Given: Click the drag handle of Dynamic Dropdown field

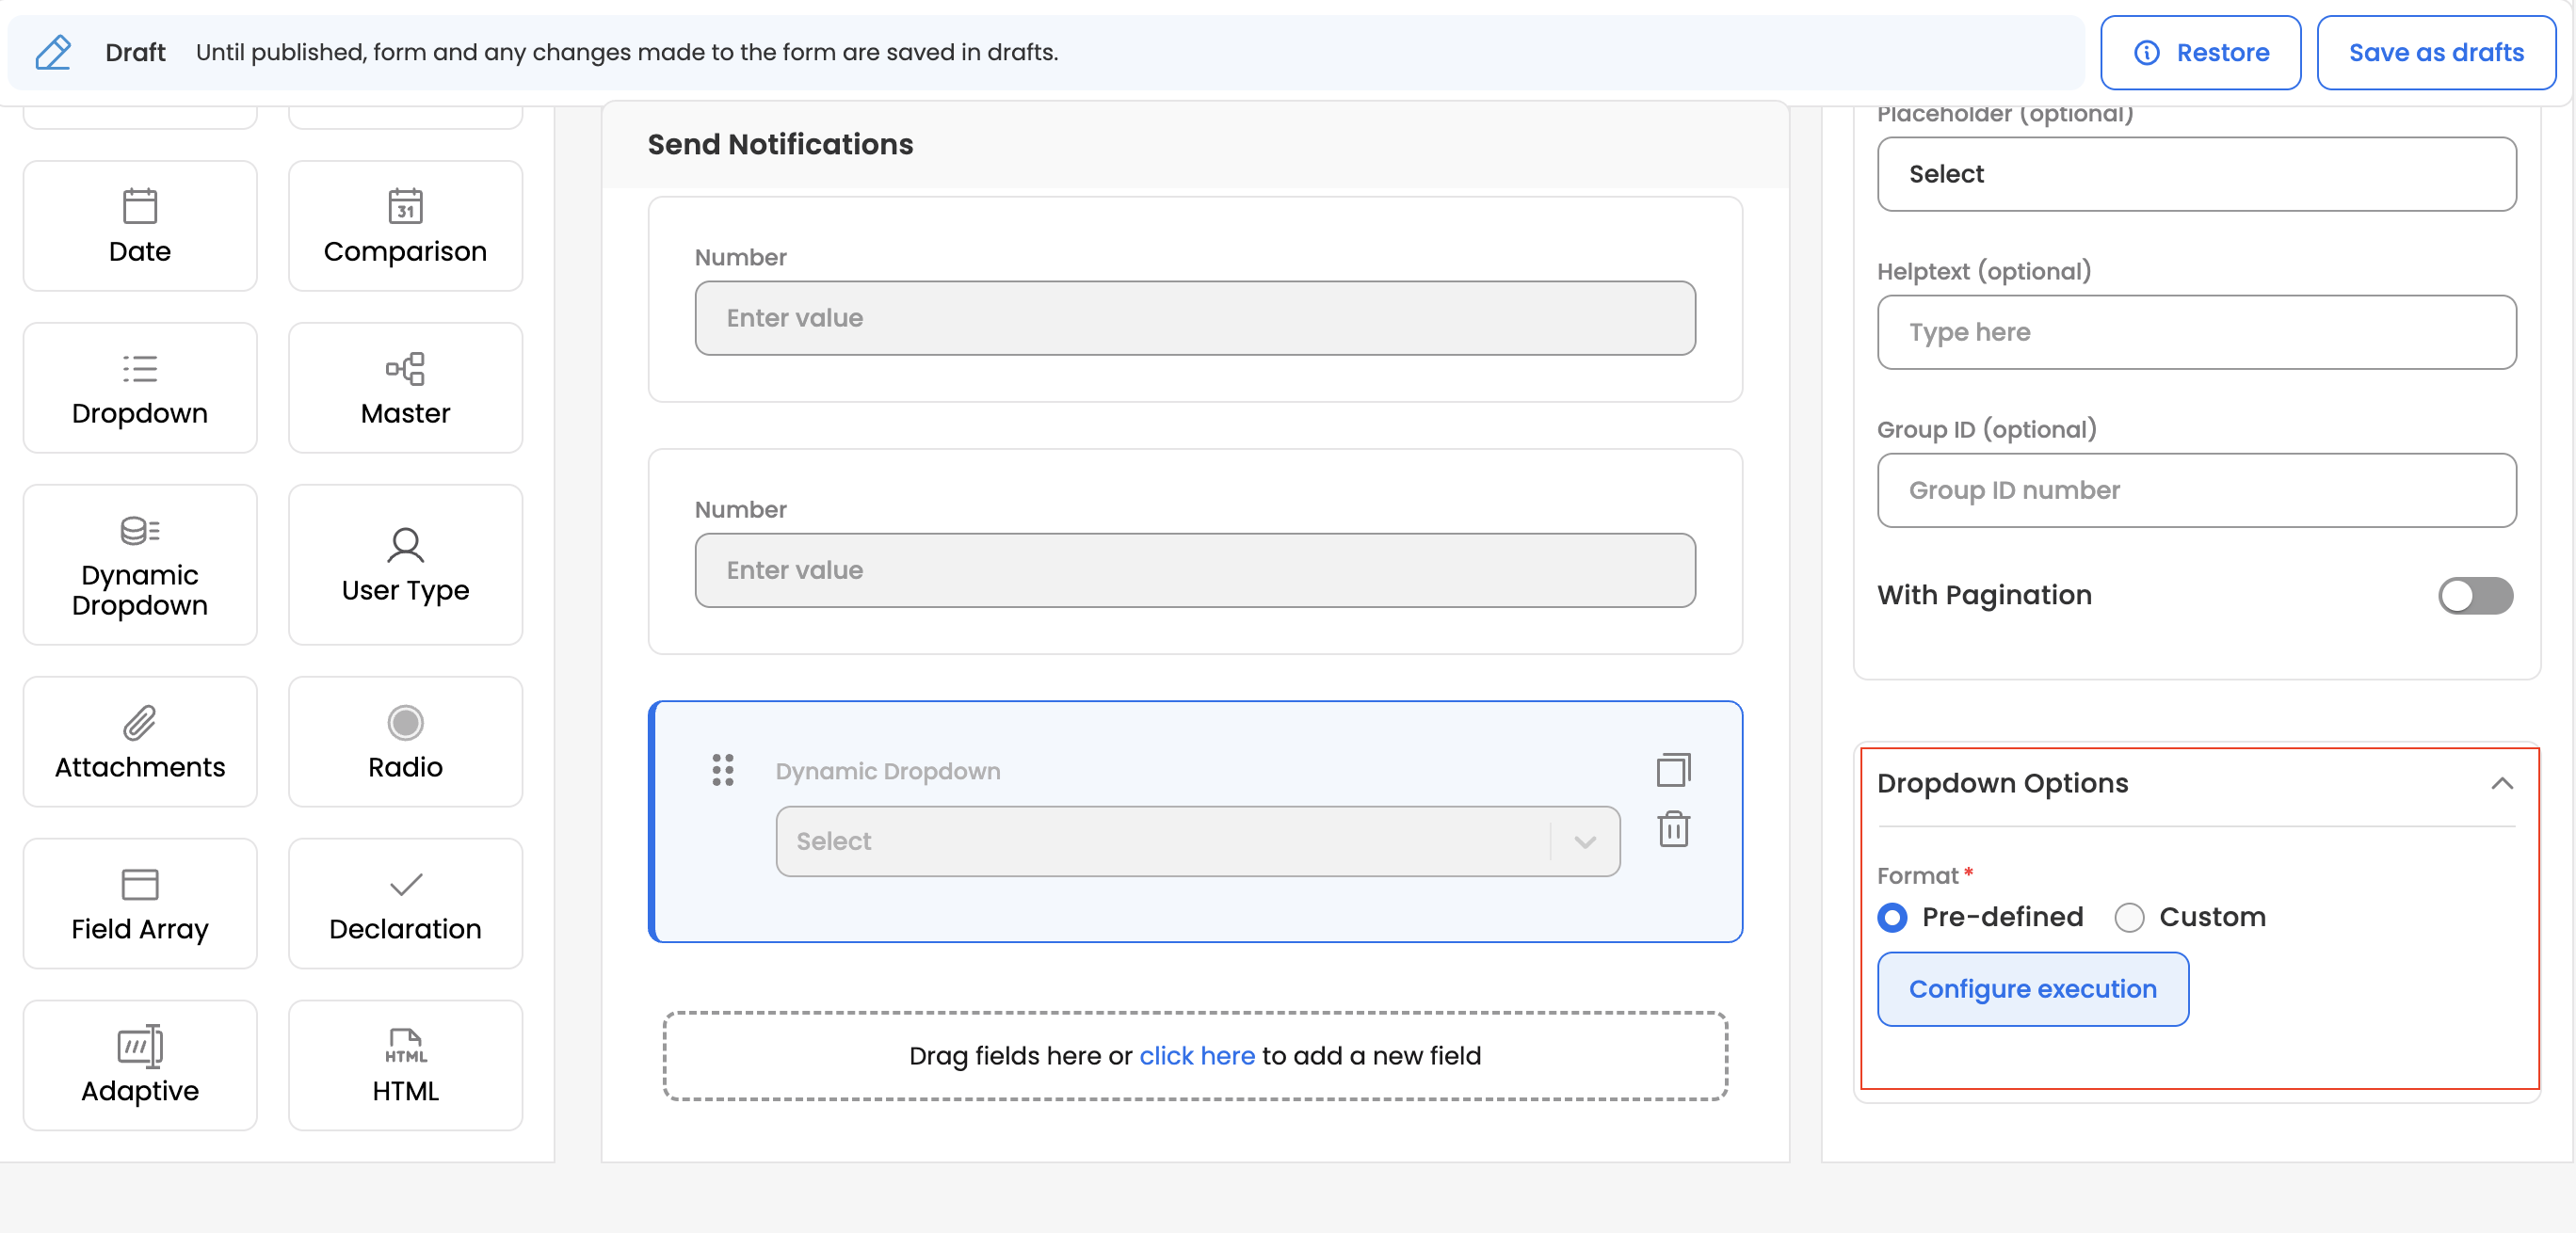Looking at the screenshot, I should (722, 770).
